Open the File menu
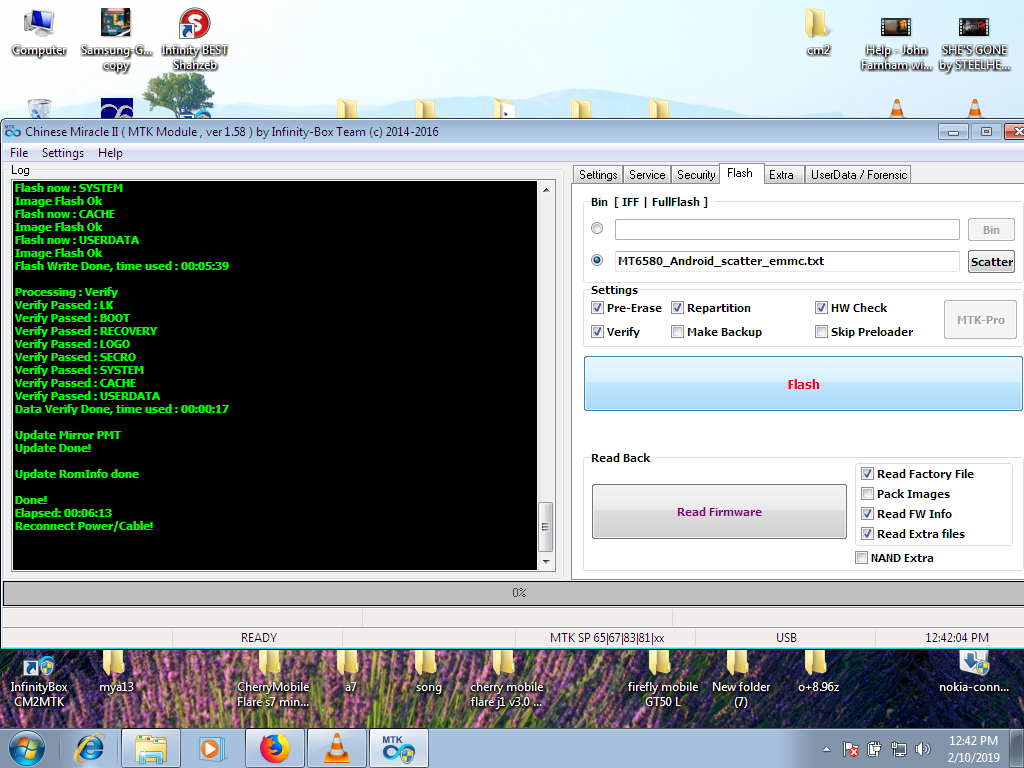The width and height of the screenshot is (1024, 768). pos(19,153)
